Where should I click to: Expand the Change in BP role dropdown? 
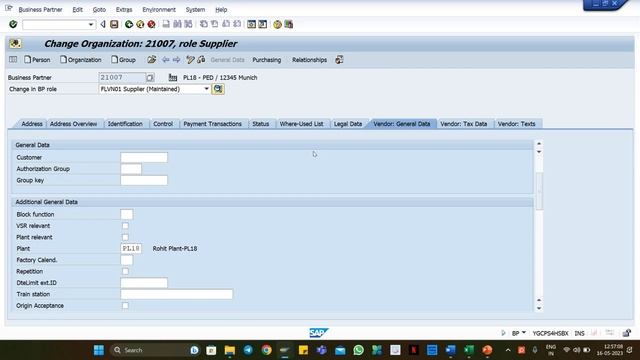[x=207, y=89]
